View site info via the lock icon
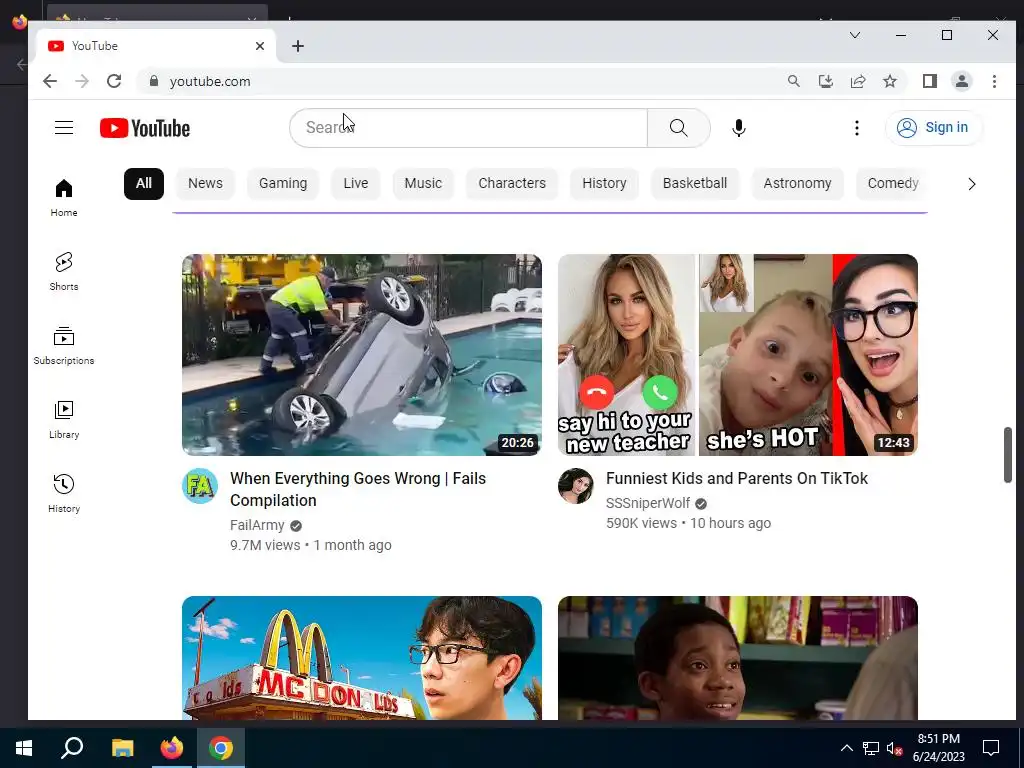Image resolution: width=1024 pixels, height=768 pixels. 154,81
